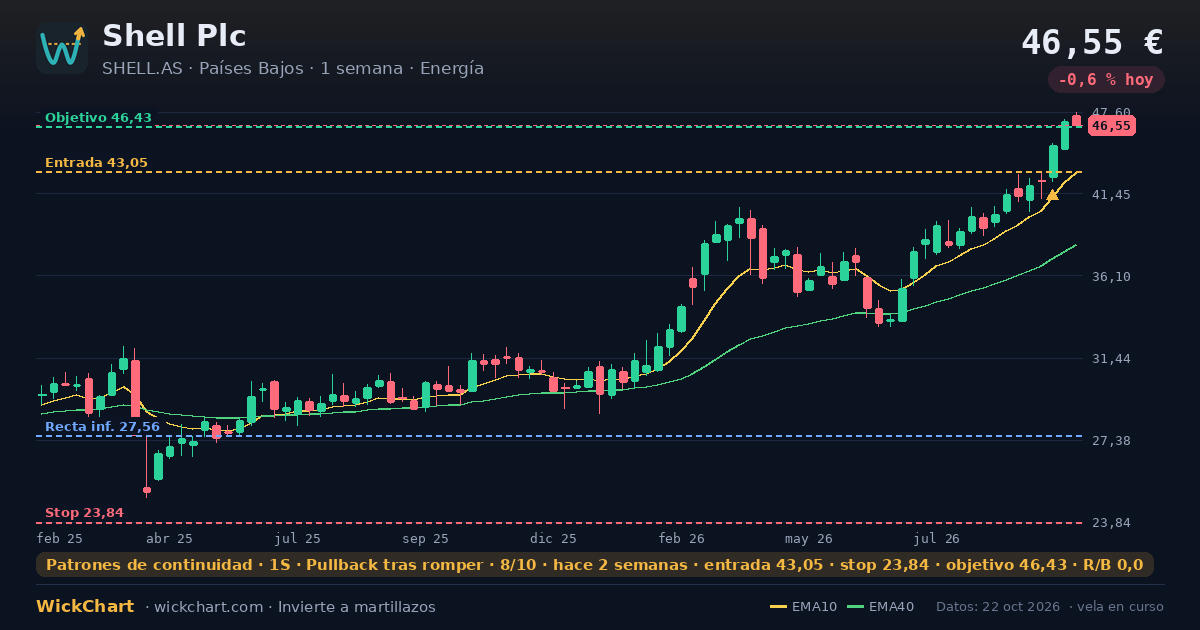Viewport: 1200px width, 630px height.
Task: Click the sep 25 date label
Action: point(426,538)
